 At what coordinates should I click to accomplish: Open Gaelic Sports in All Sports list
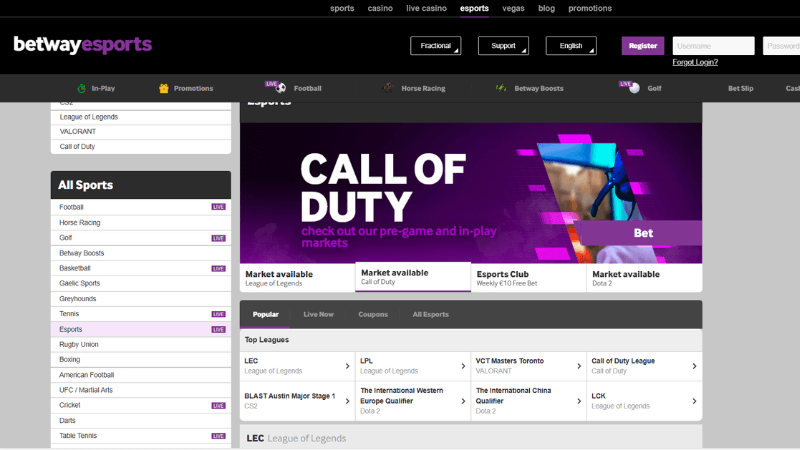click(141, 284)
